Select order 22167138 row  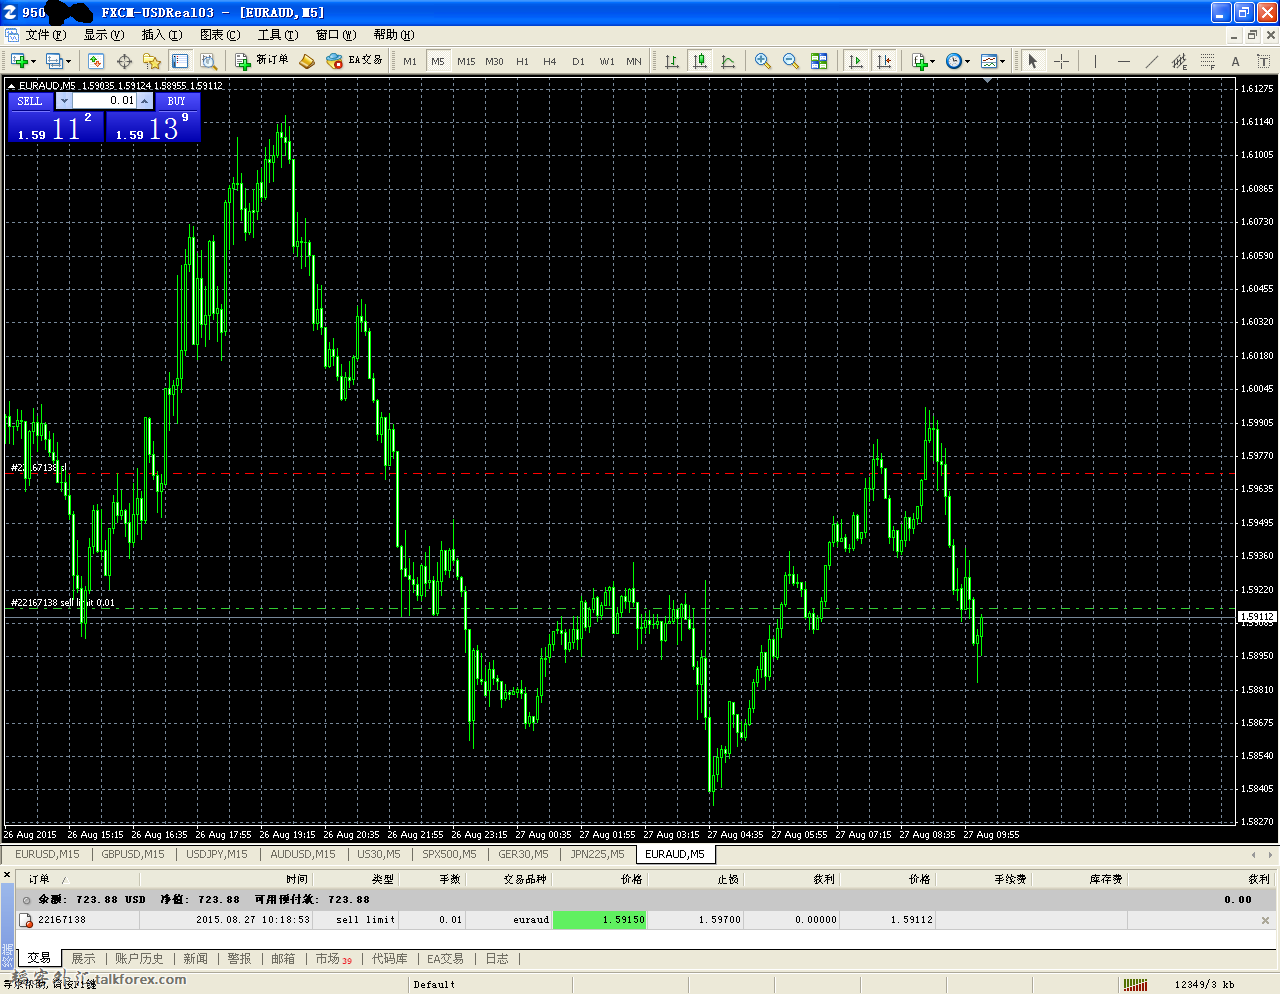coord(645,920)
